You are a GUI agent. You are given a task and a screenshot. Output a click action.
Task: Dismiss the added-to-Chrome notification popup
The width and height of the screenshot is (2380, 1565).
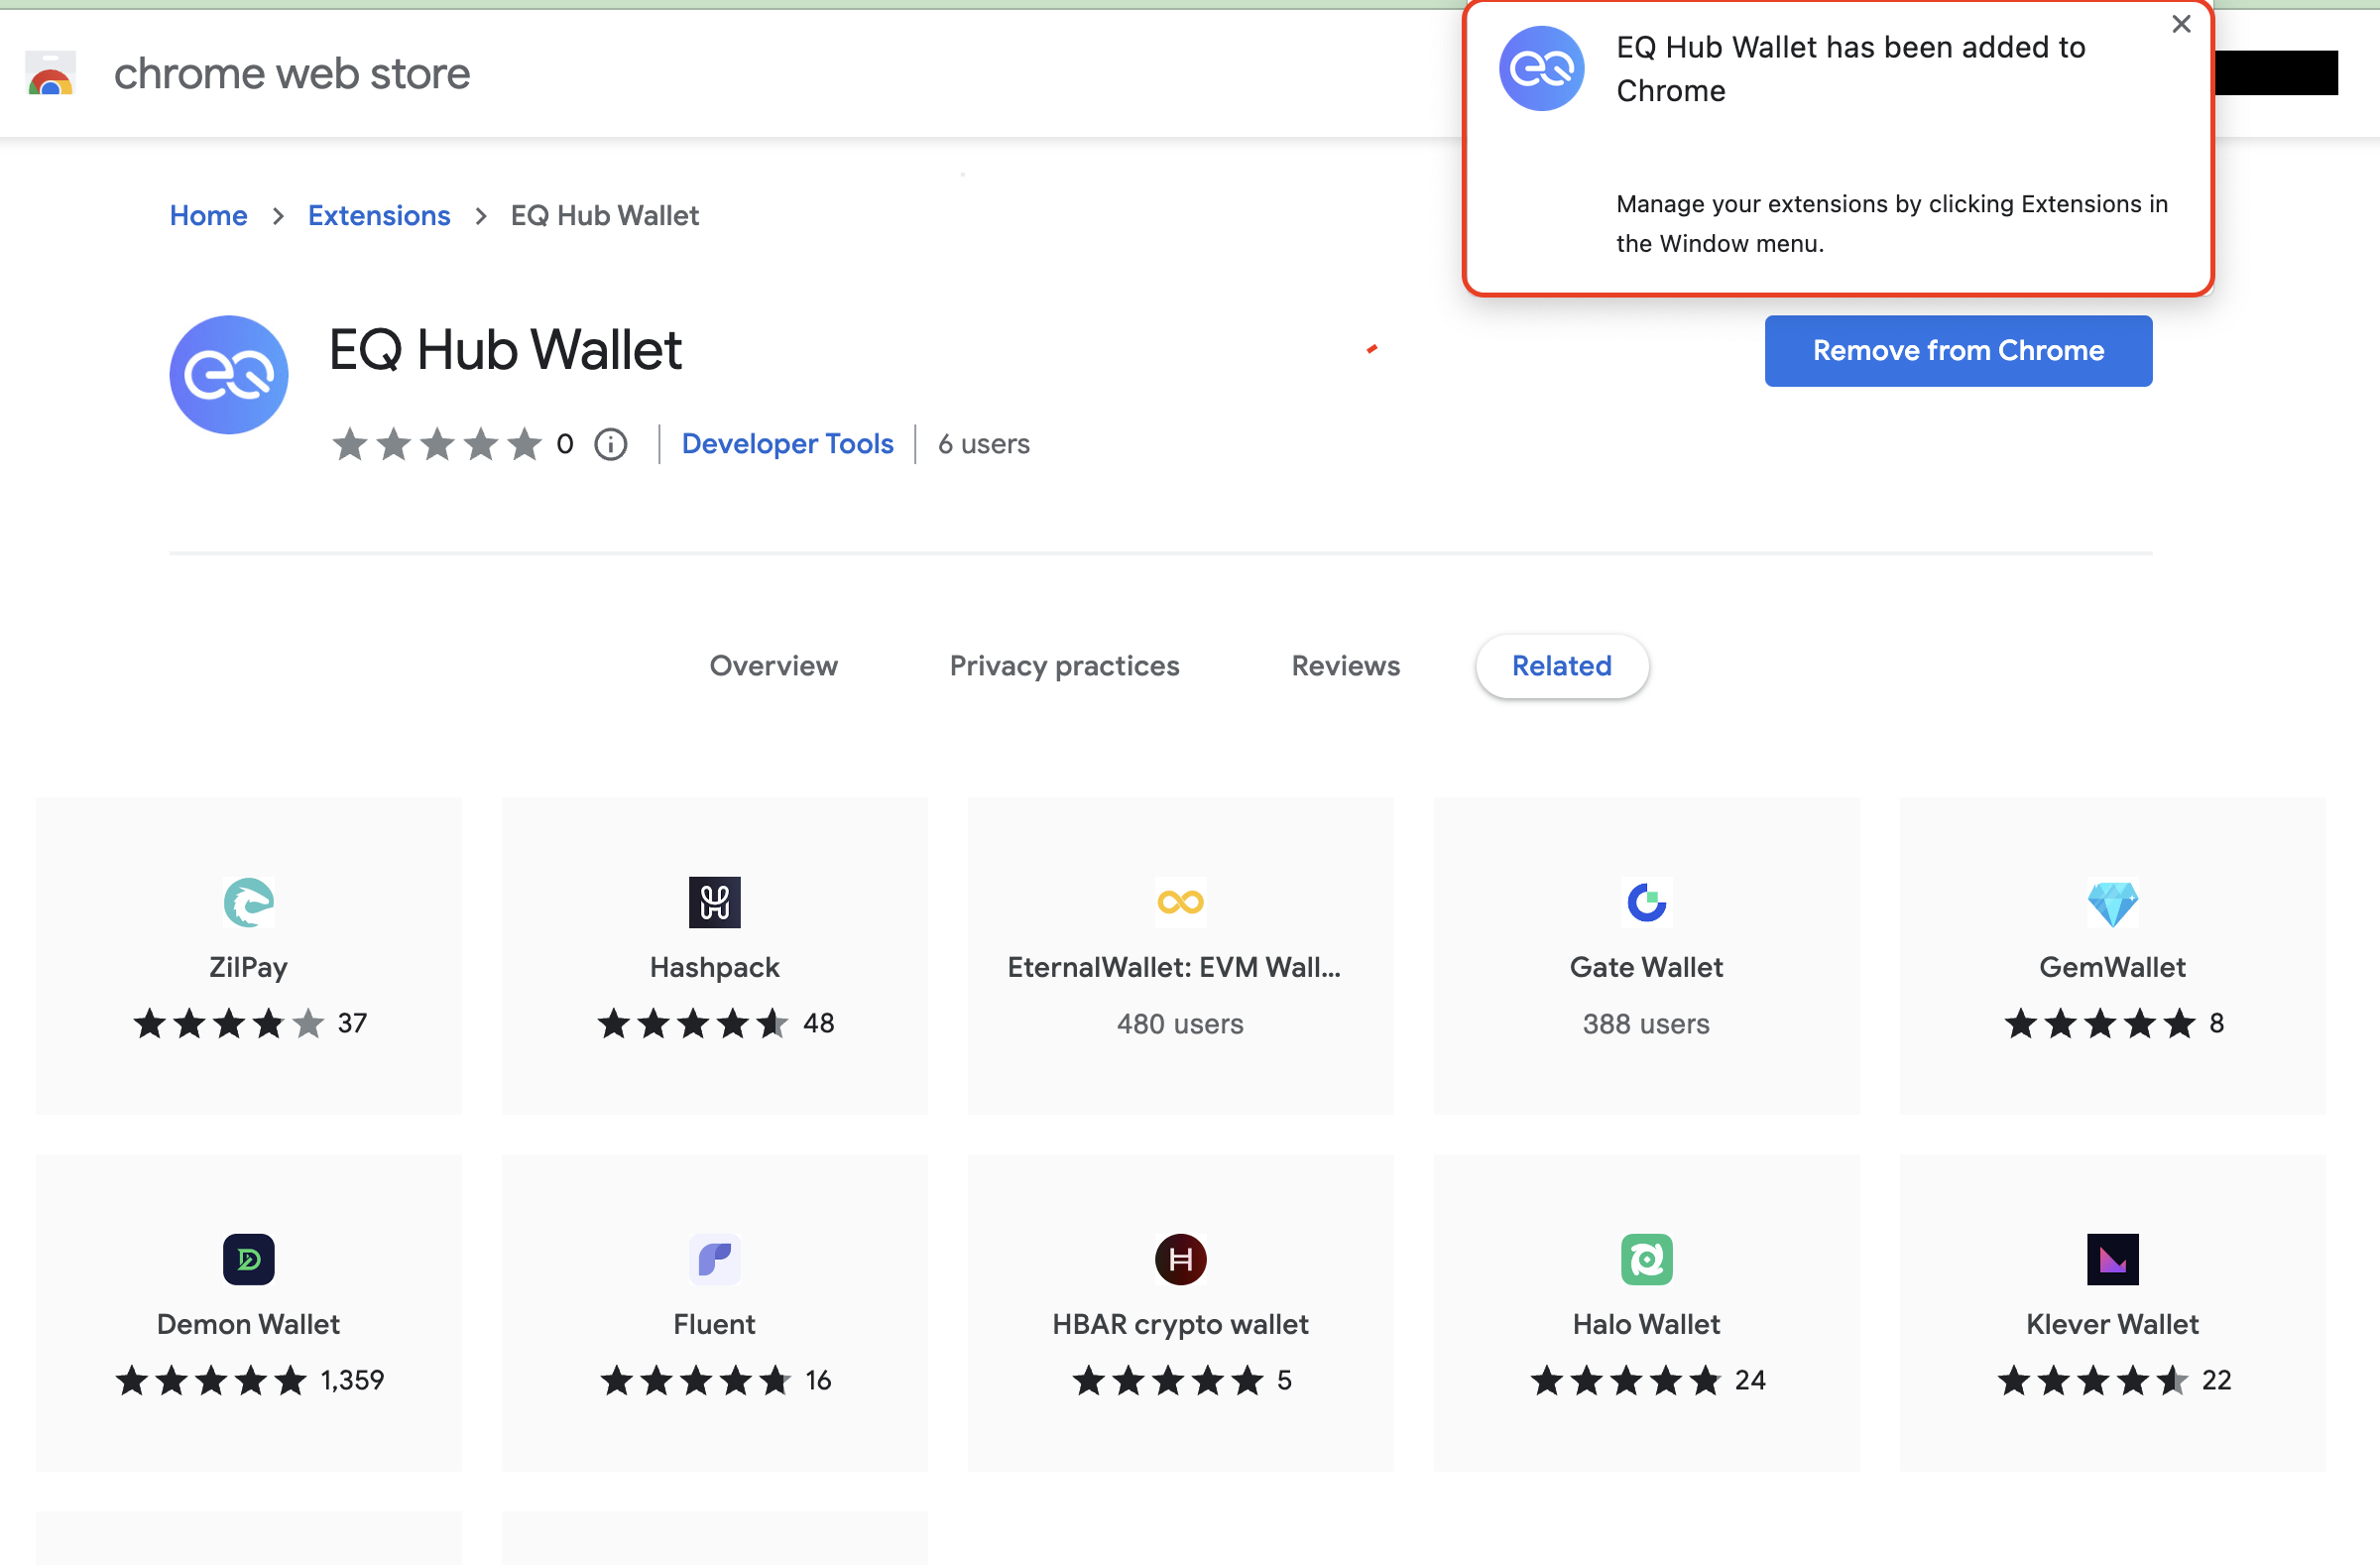click(x=2181, y=24)
